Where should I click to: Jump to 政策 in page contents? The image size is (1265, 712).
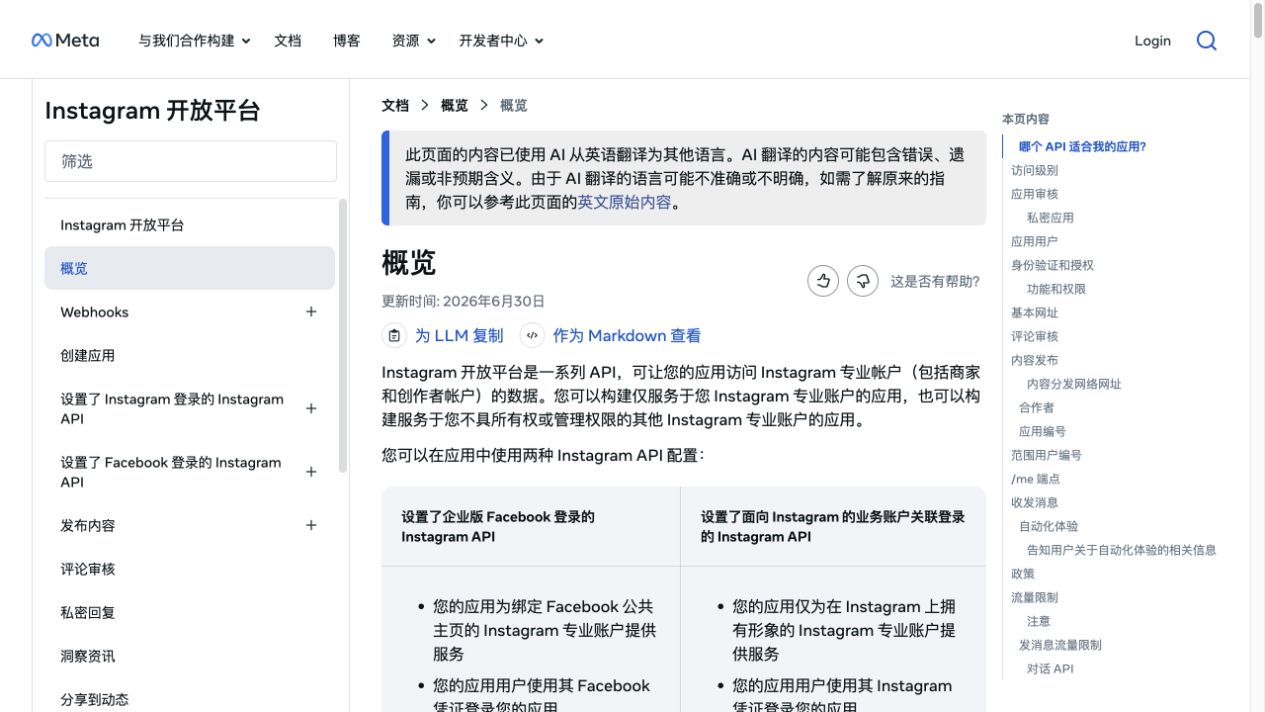coord(1022,574)
